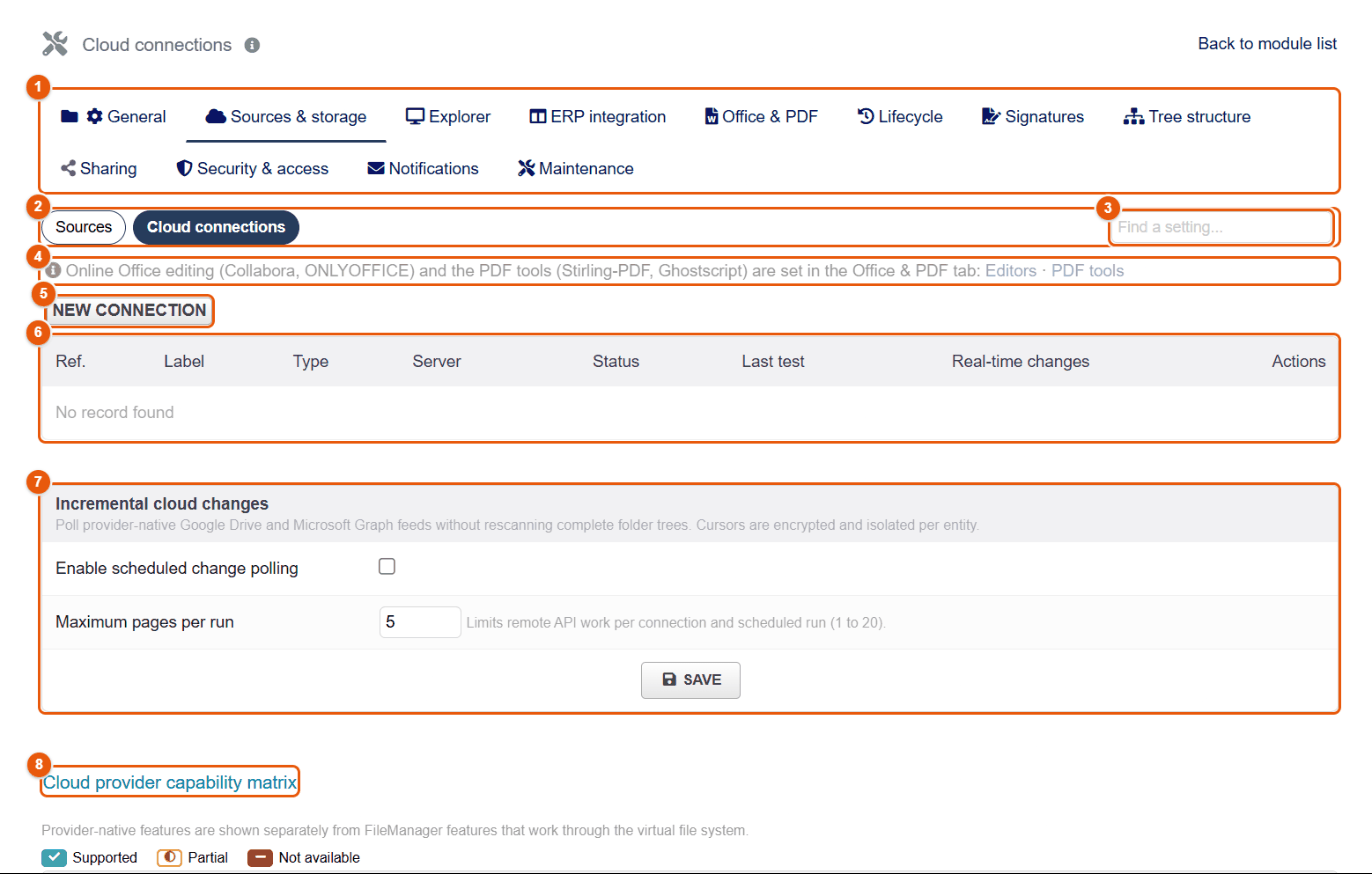Open the Sharing tab
This screenshot has width=1372, height=874.
point(99,168)
